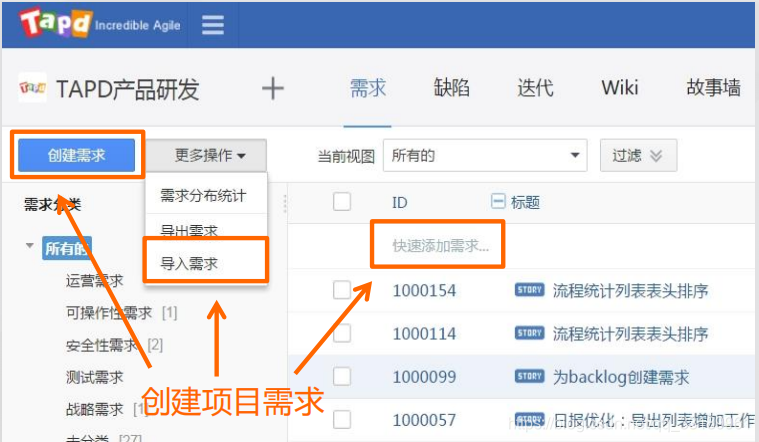Viewport: 759px width, 442px height.
Task: Select 导入需求 from the menu
Action: [x=205, y=264]
